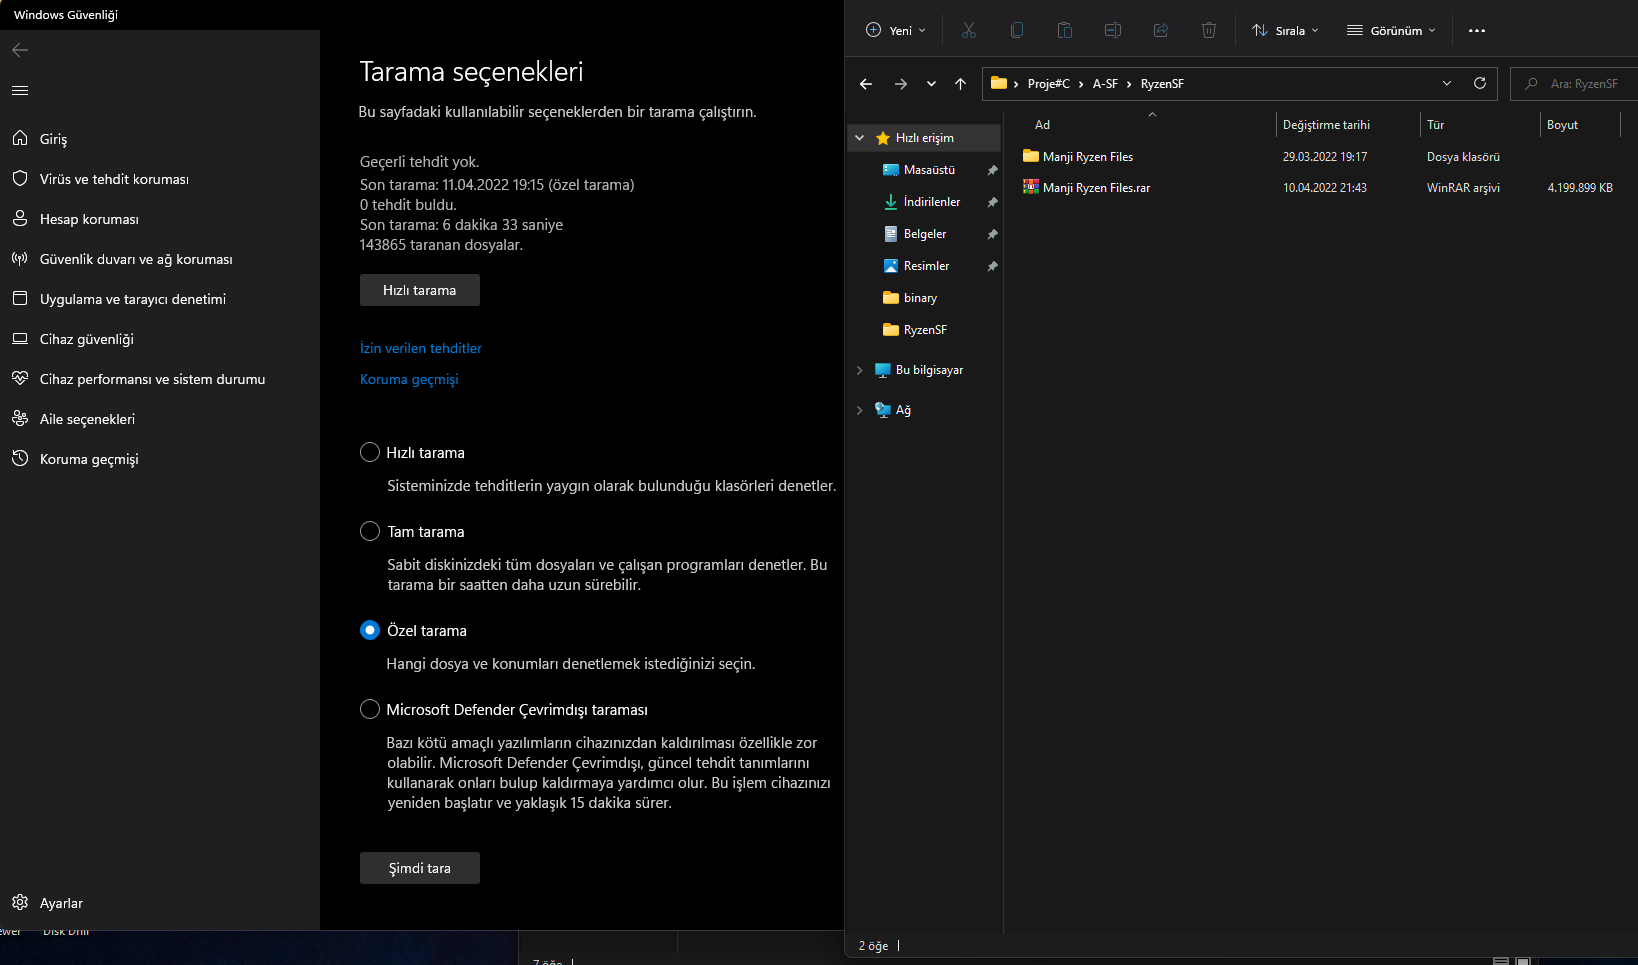
Task: Select Microsoft Defender Çevrimdışı taraması option
Action: (x=370, y=709)
